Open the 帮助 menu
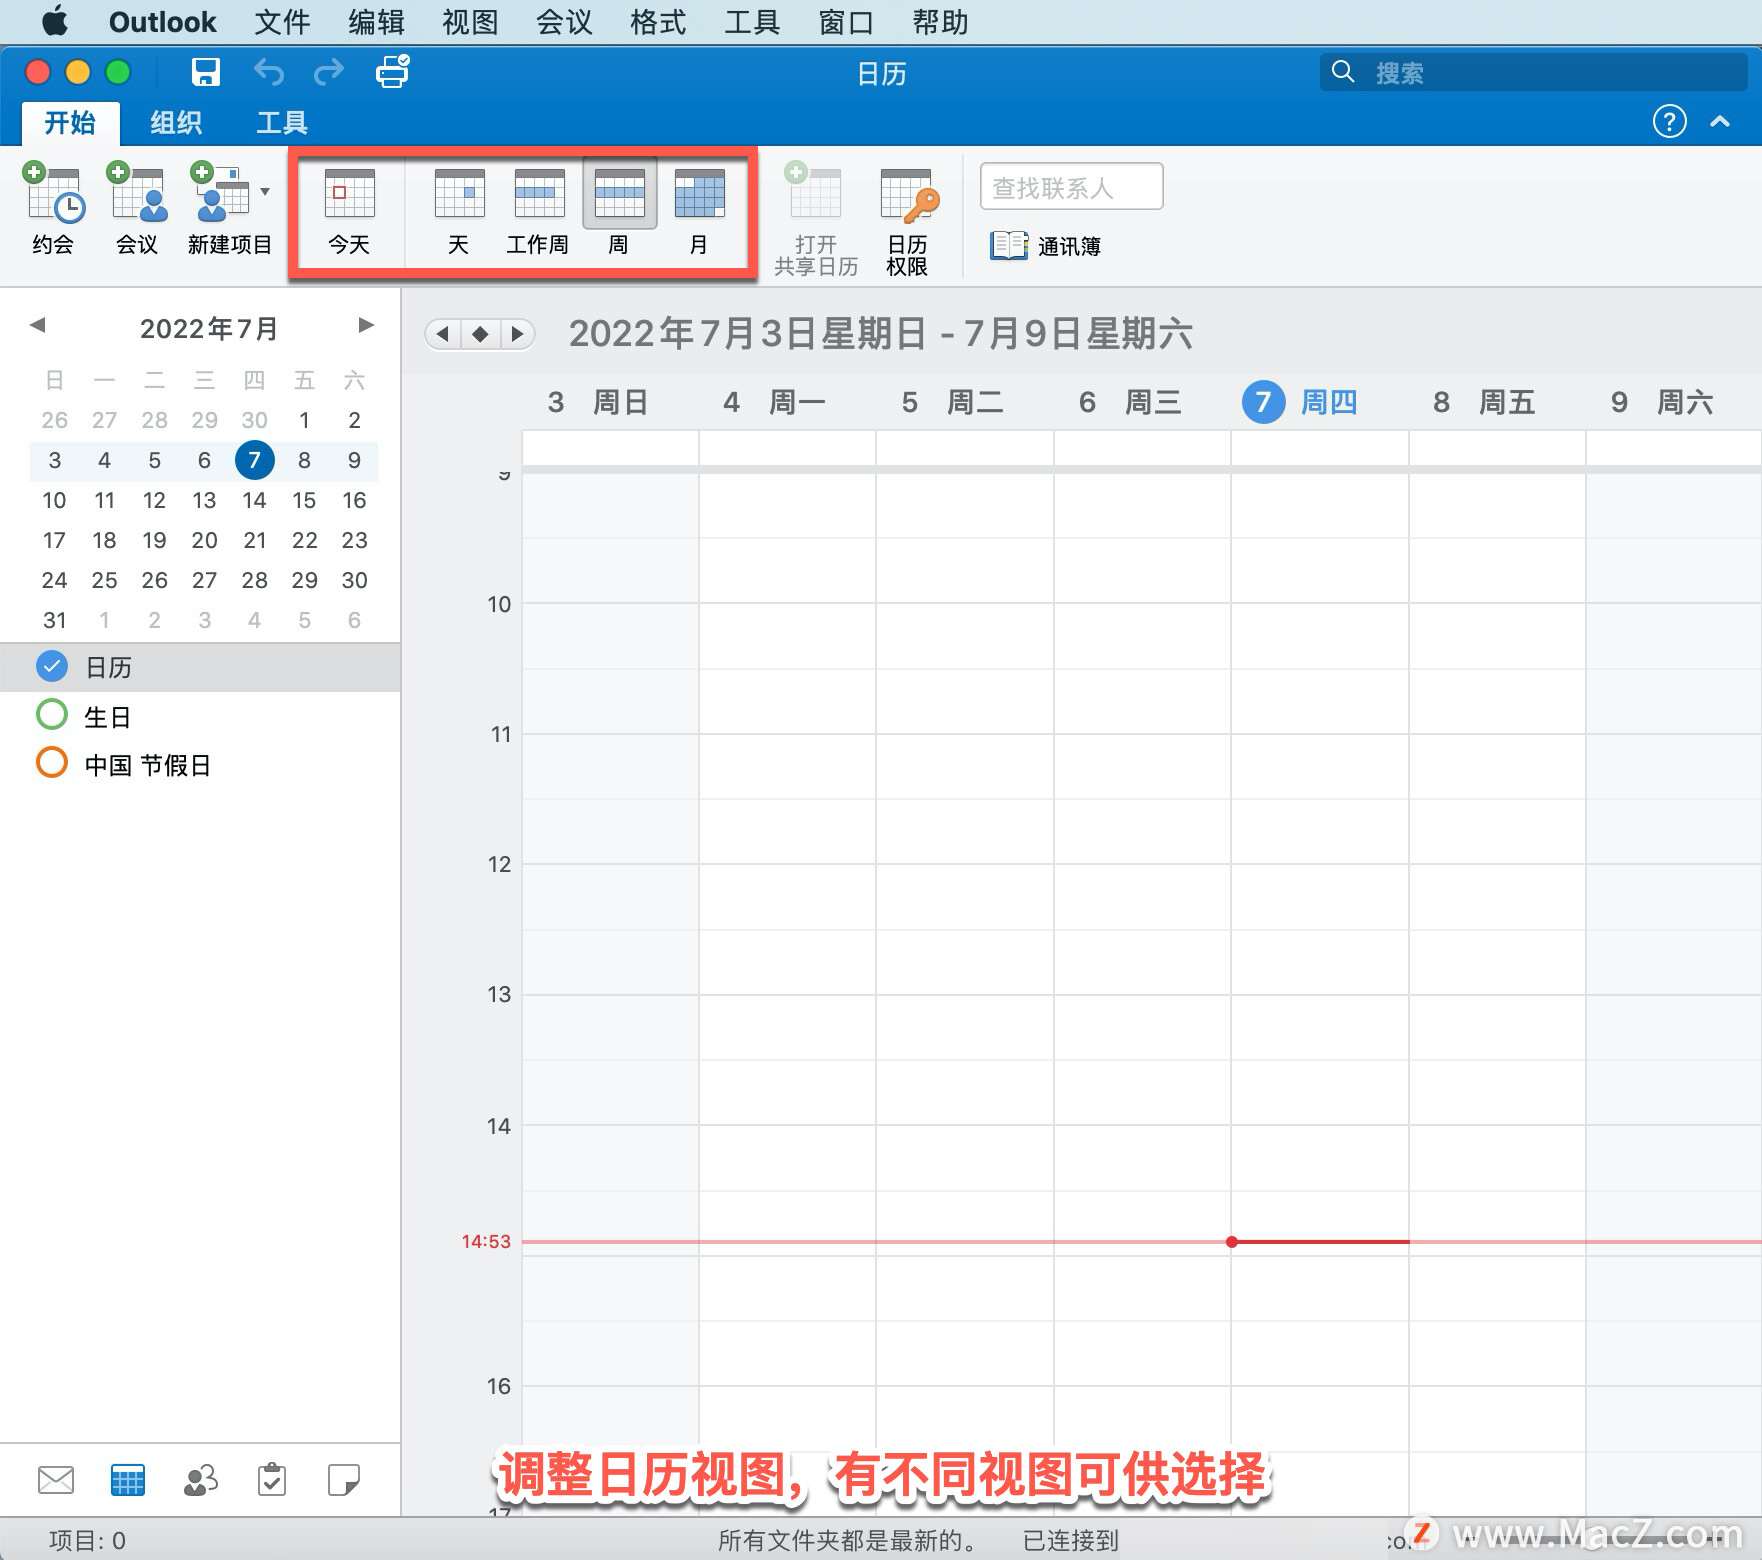 tap(940, 22)
